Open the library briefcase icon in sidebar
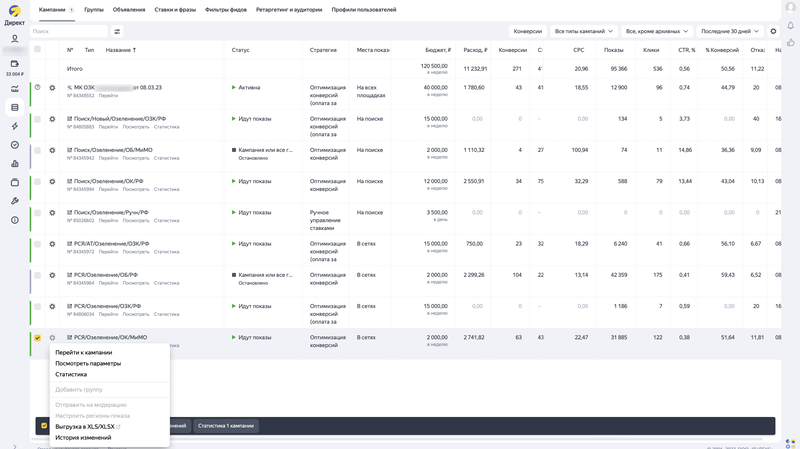The height and width of the screenshot is (449, 800). pos(15,183)
